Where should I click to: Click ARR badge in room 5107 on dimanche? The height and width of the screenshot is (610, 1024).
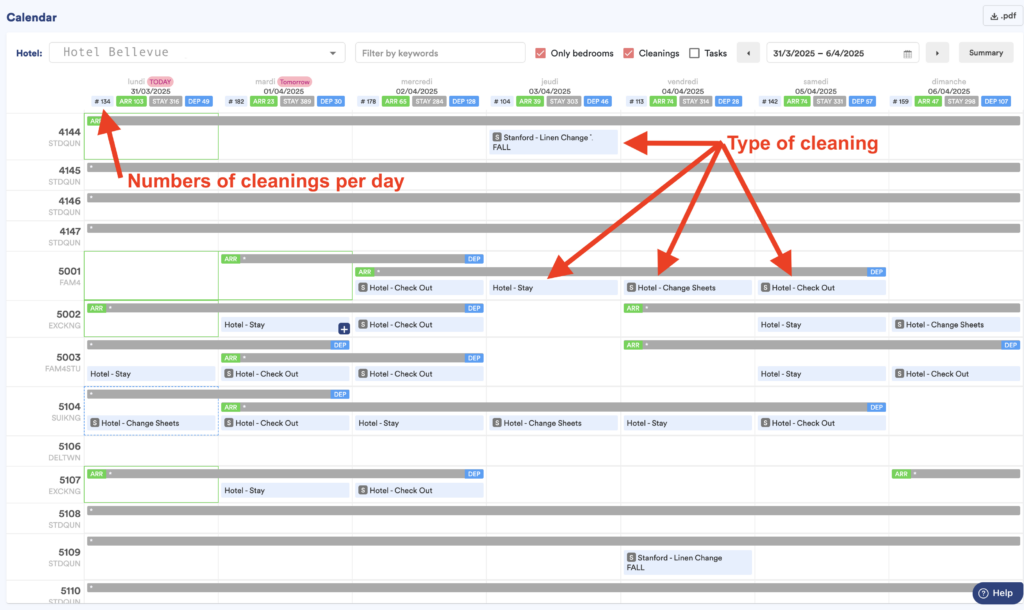(x=901, y=474)
